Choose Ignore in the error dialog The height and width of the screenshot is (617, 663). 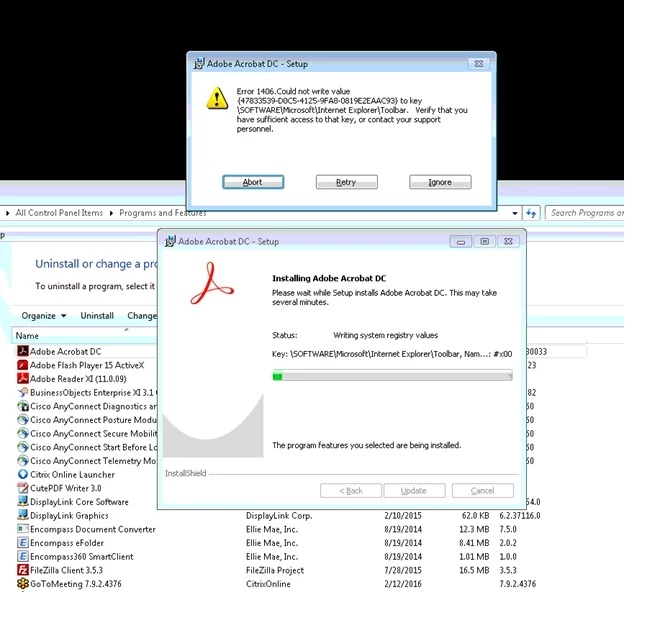[x=440, y=182]
